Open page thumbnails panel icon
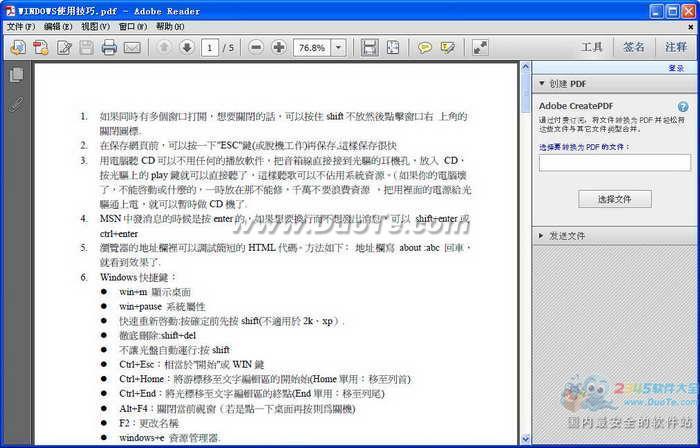This screenshot has height=448, width=700. 16,75
